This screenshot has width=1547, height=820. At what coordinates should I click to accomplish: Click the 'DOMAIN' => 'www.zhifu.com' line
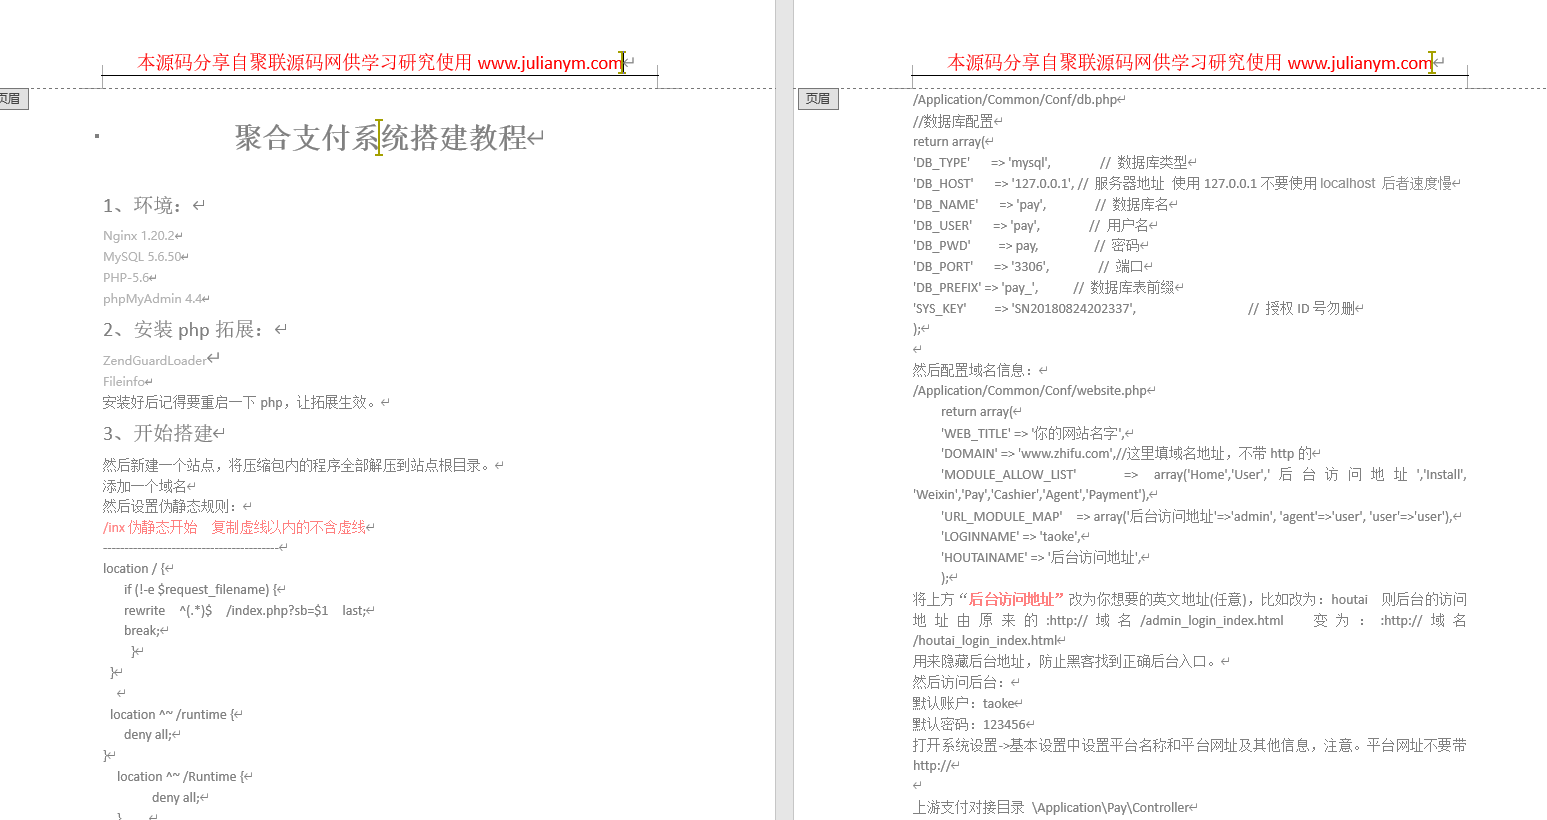[1126, 453]
